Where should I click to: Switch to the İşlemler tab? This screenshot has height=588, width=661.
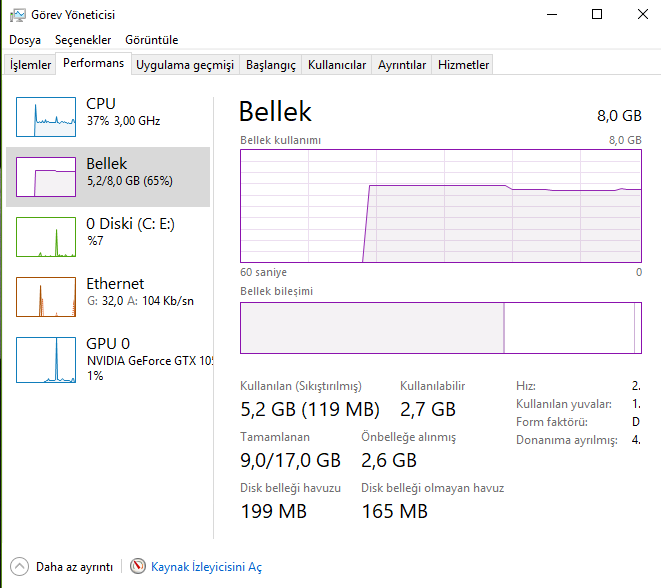pos(30,65)
